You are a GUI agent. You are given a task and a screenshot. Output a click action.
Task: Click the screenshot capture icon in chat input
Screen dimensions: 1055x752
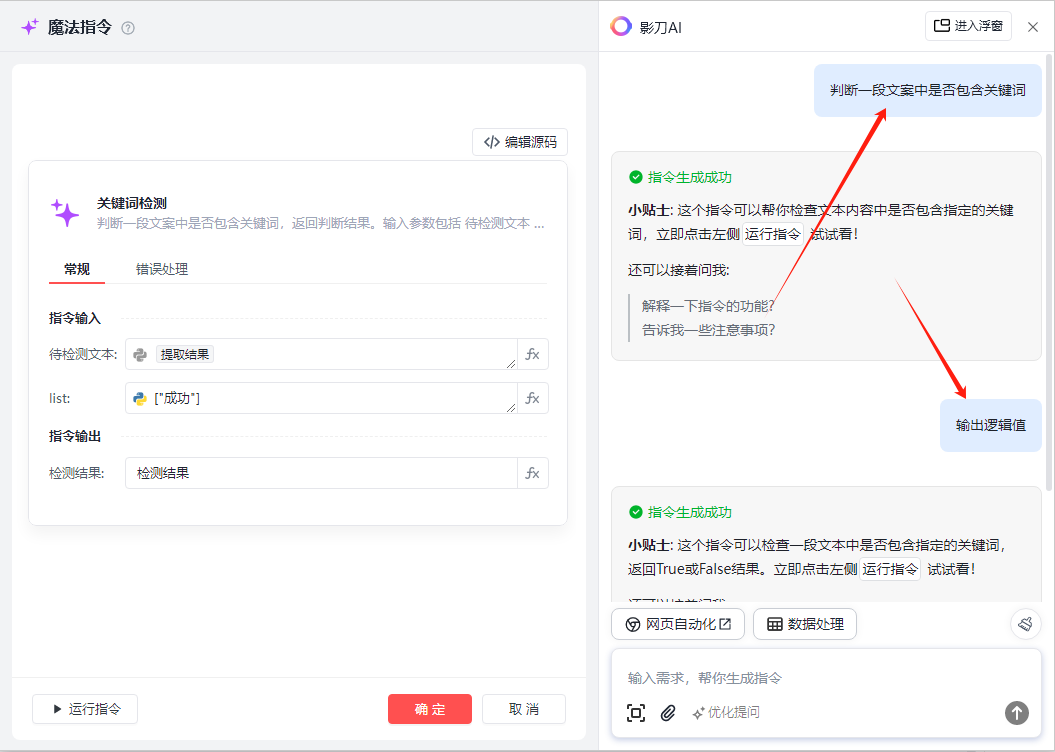click(x=636, y=712)
